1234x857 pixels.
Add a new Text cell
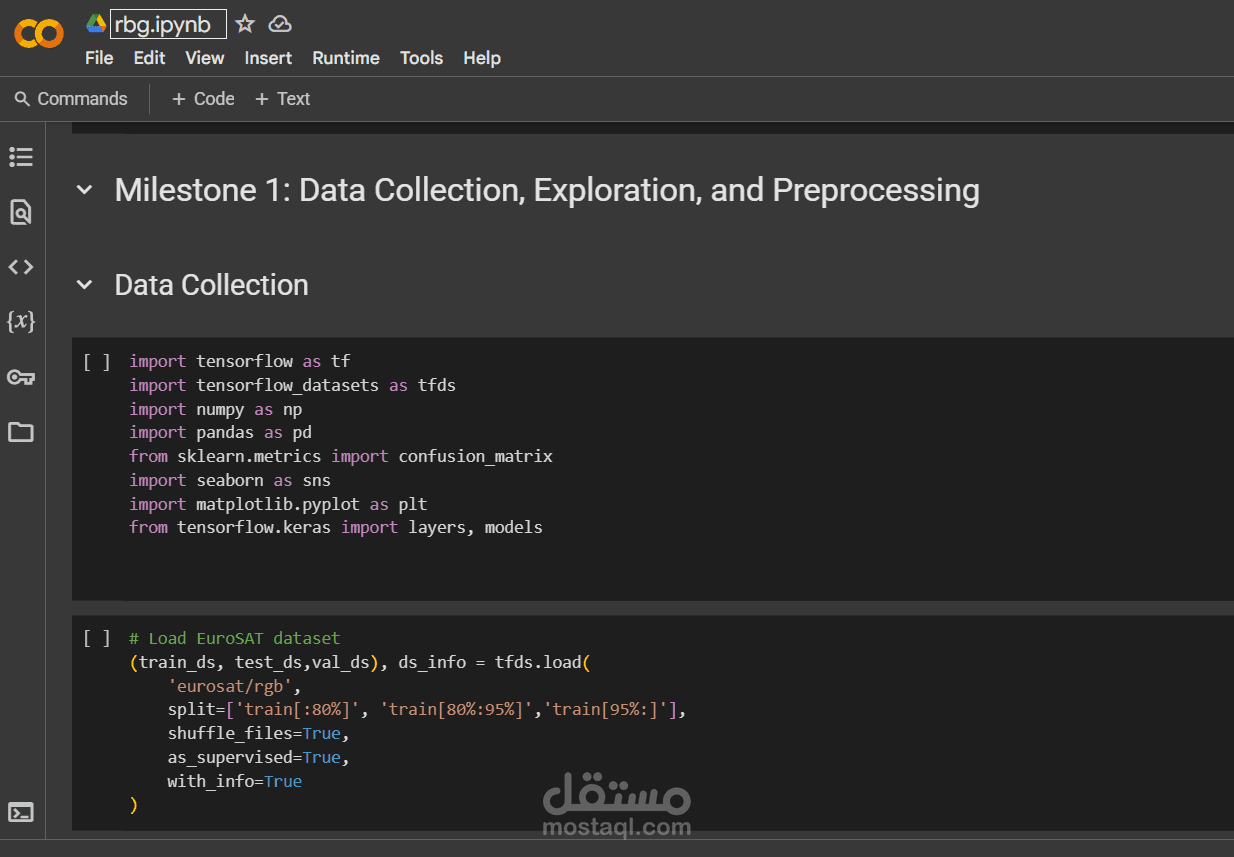click(282, 99)
